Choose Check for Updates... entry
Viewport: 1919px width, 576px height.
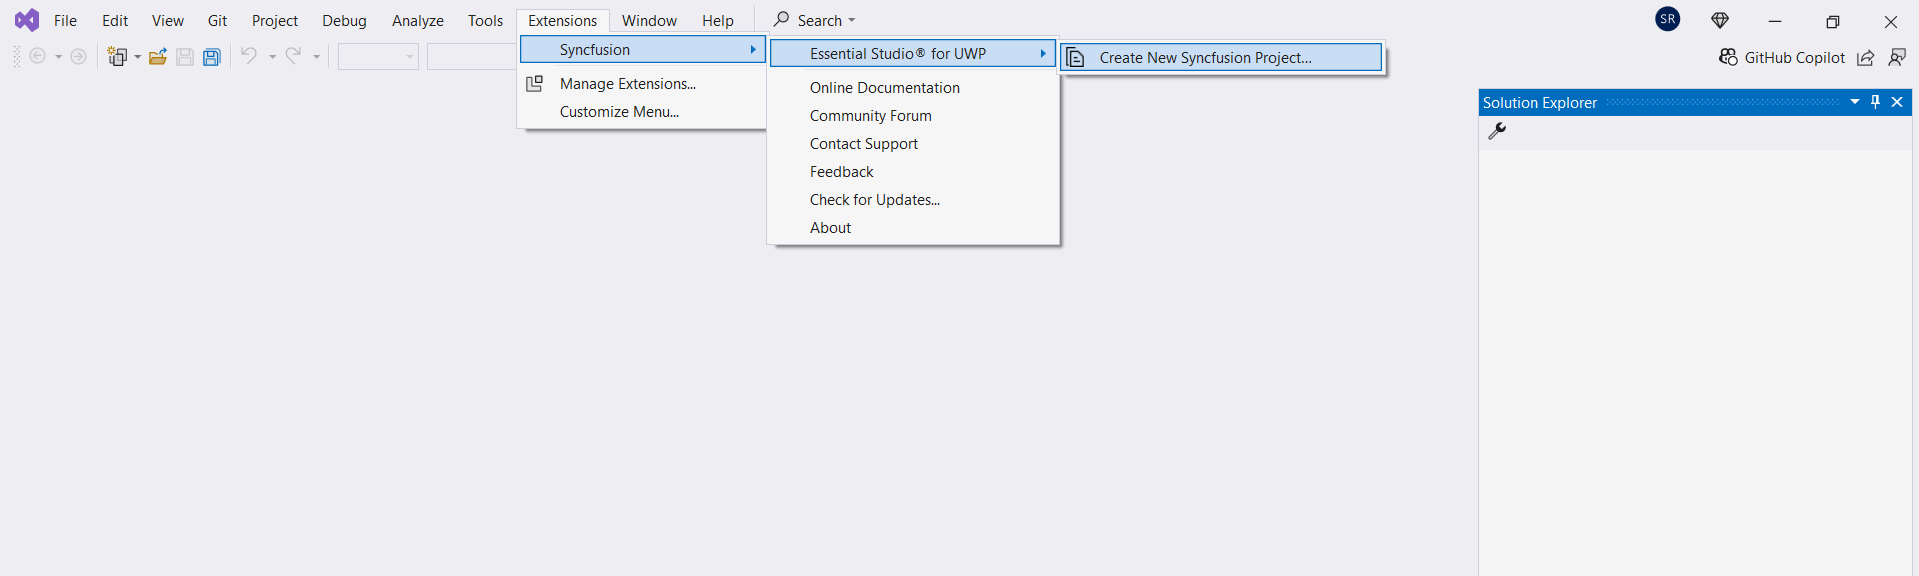click(x=913, y=200)
